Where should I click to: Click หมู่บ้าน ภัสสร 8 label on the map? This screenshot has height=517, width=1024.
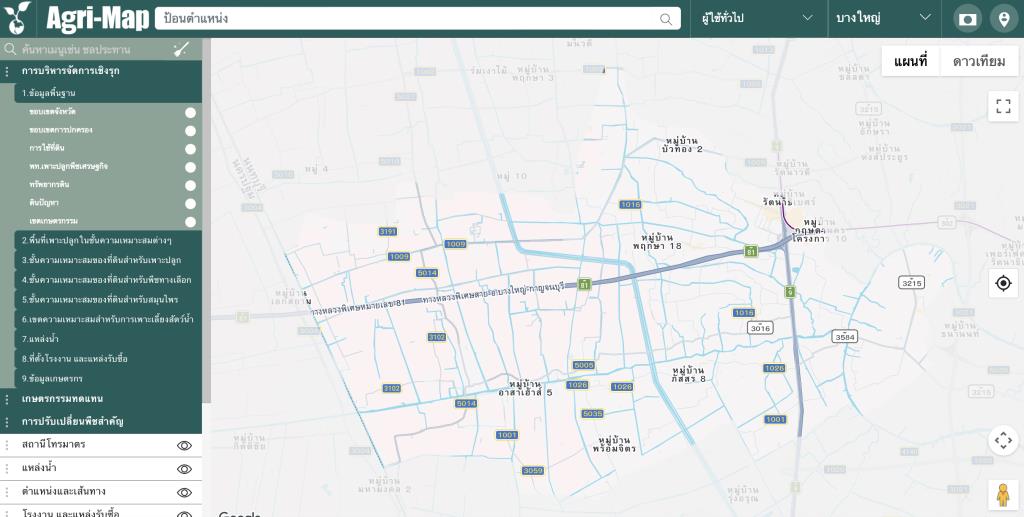pyautogui.click(x=689, y=374)
